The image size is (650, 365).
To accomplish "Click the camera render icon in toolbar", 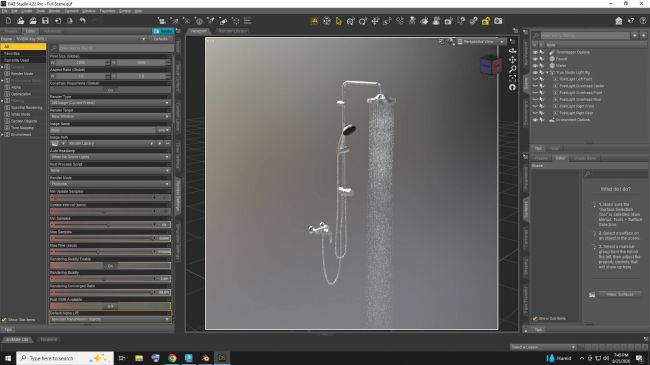I will pos(498,21).
